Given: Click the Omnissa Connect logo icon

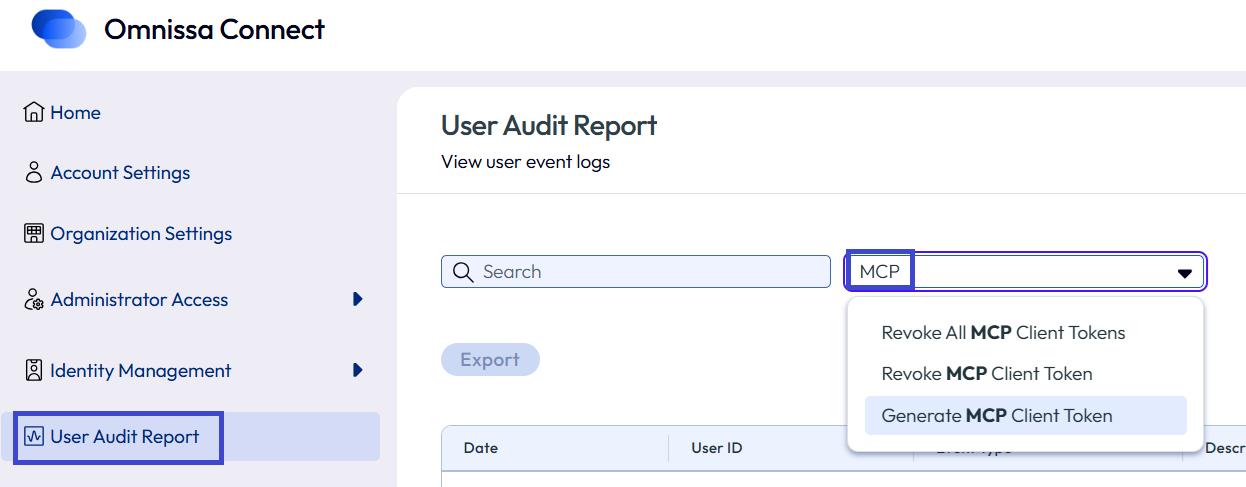Looking at the screenshot, I should (x=59, y=28).
